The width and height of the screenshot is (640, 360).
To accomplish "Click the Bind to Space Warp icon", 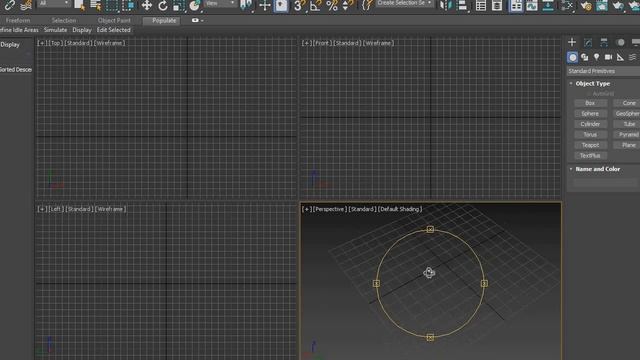I will [27, 5].
